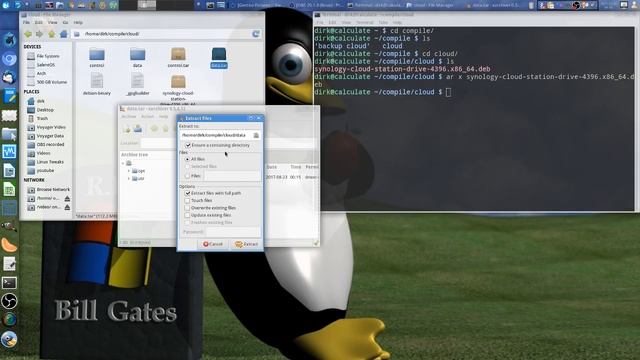Go to the parent folder in file manager

click(x=51, y=34)
